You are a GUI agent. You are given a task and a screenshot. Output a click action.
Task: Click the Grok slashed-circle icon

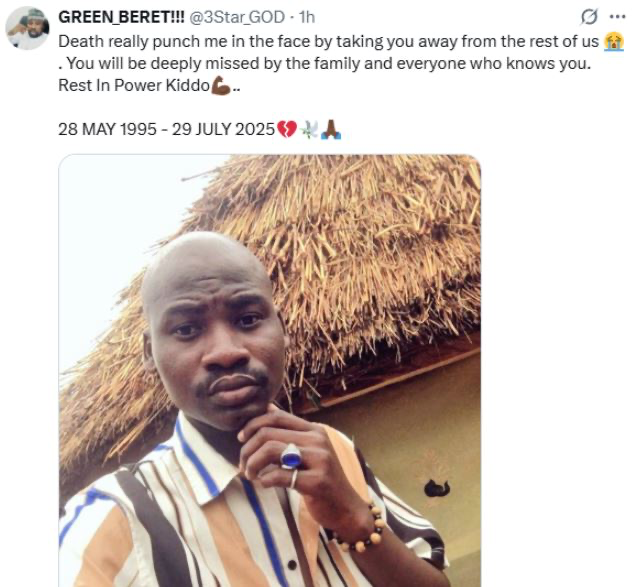(x=589, y=17)
